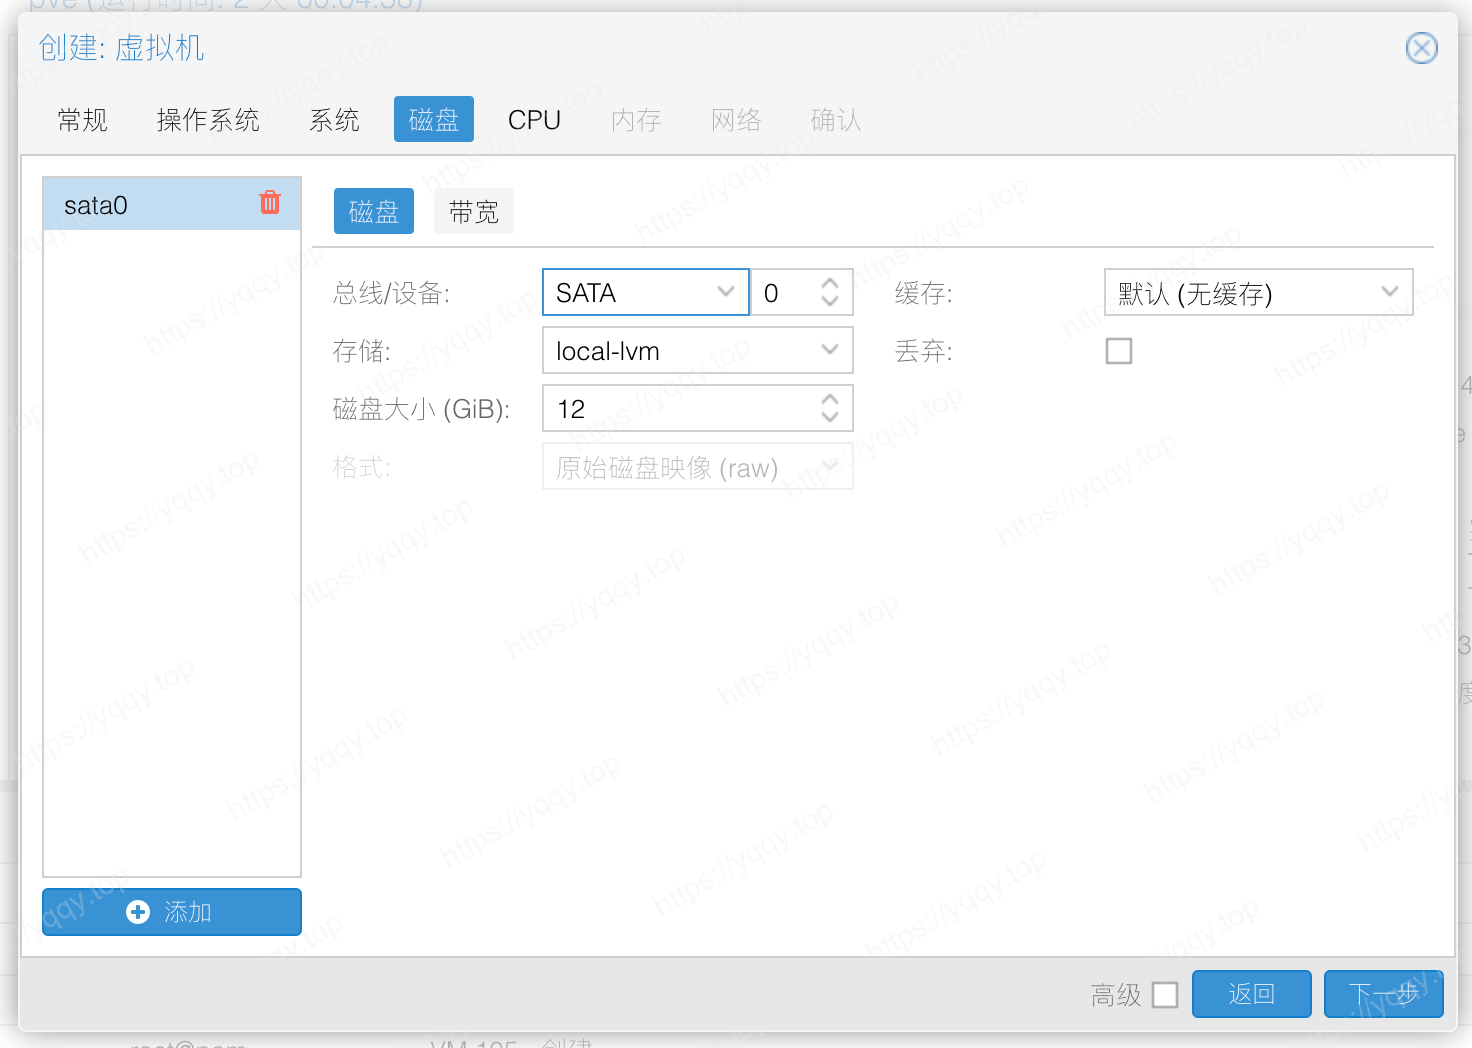
Task: Increase the device number with up arrow
Action: click(x=830, y=284)
